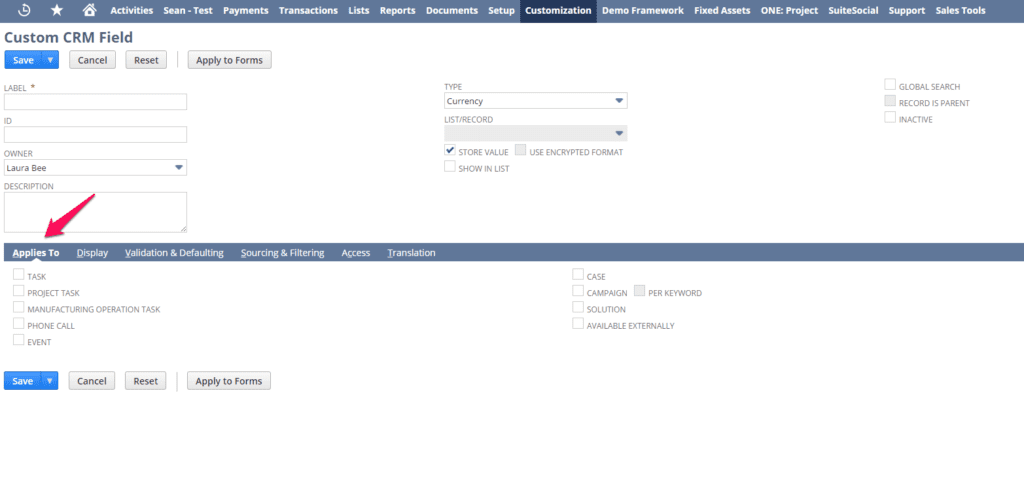Click the Shortcuts star icon
The width and height of the screenshot is (1024, 484).
click(56, 10)
